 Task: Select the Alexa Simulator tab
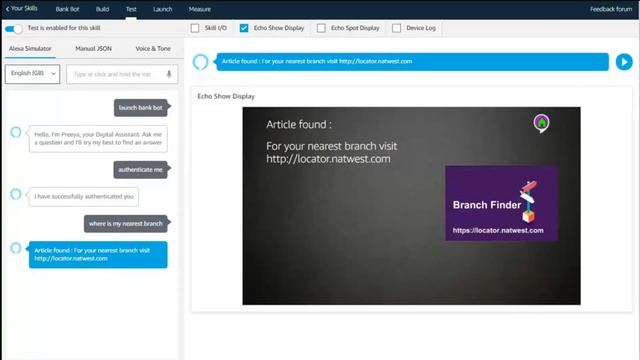coord(30,49)
